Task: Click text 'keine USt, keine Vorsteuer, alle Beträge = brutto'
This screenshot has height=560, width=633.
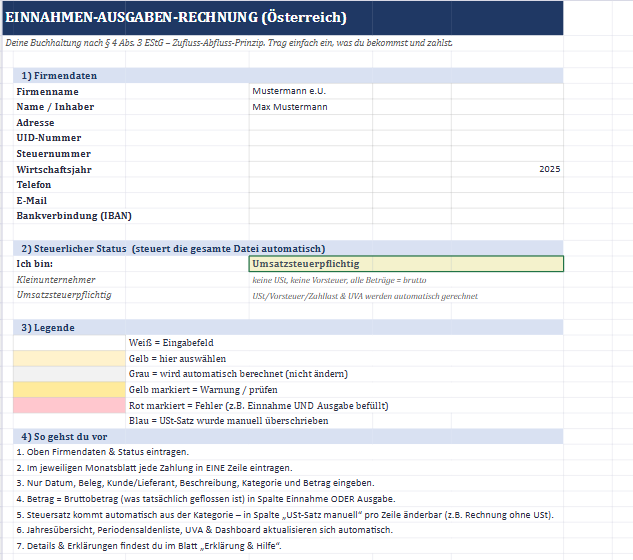Action: [x=339, y=280]
